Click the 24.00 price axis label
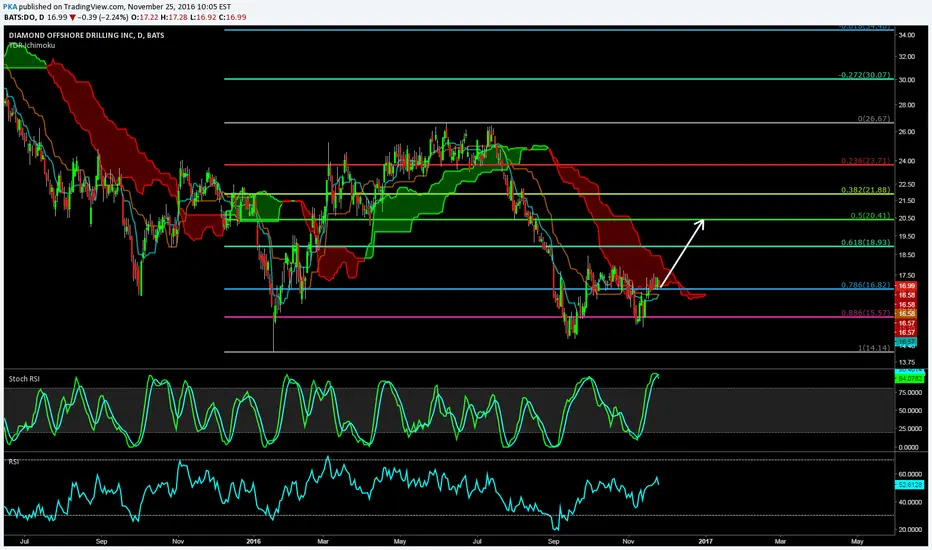 click(x=906, y=161)
